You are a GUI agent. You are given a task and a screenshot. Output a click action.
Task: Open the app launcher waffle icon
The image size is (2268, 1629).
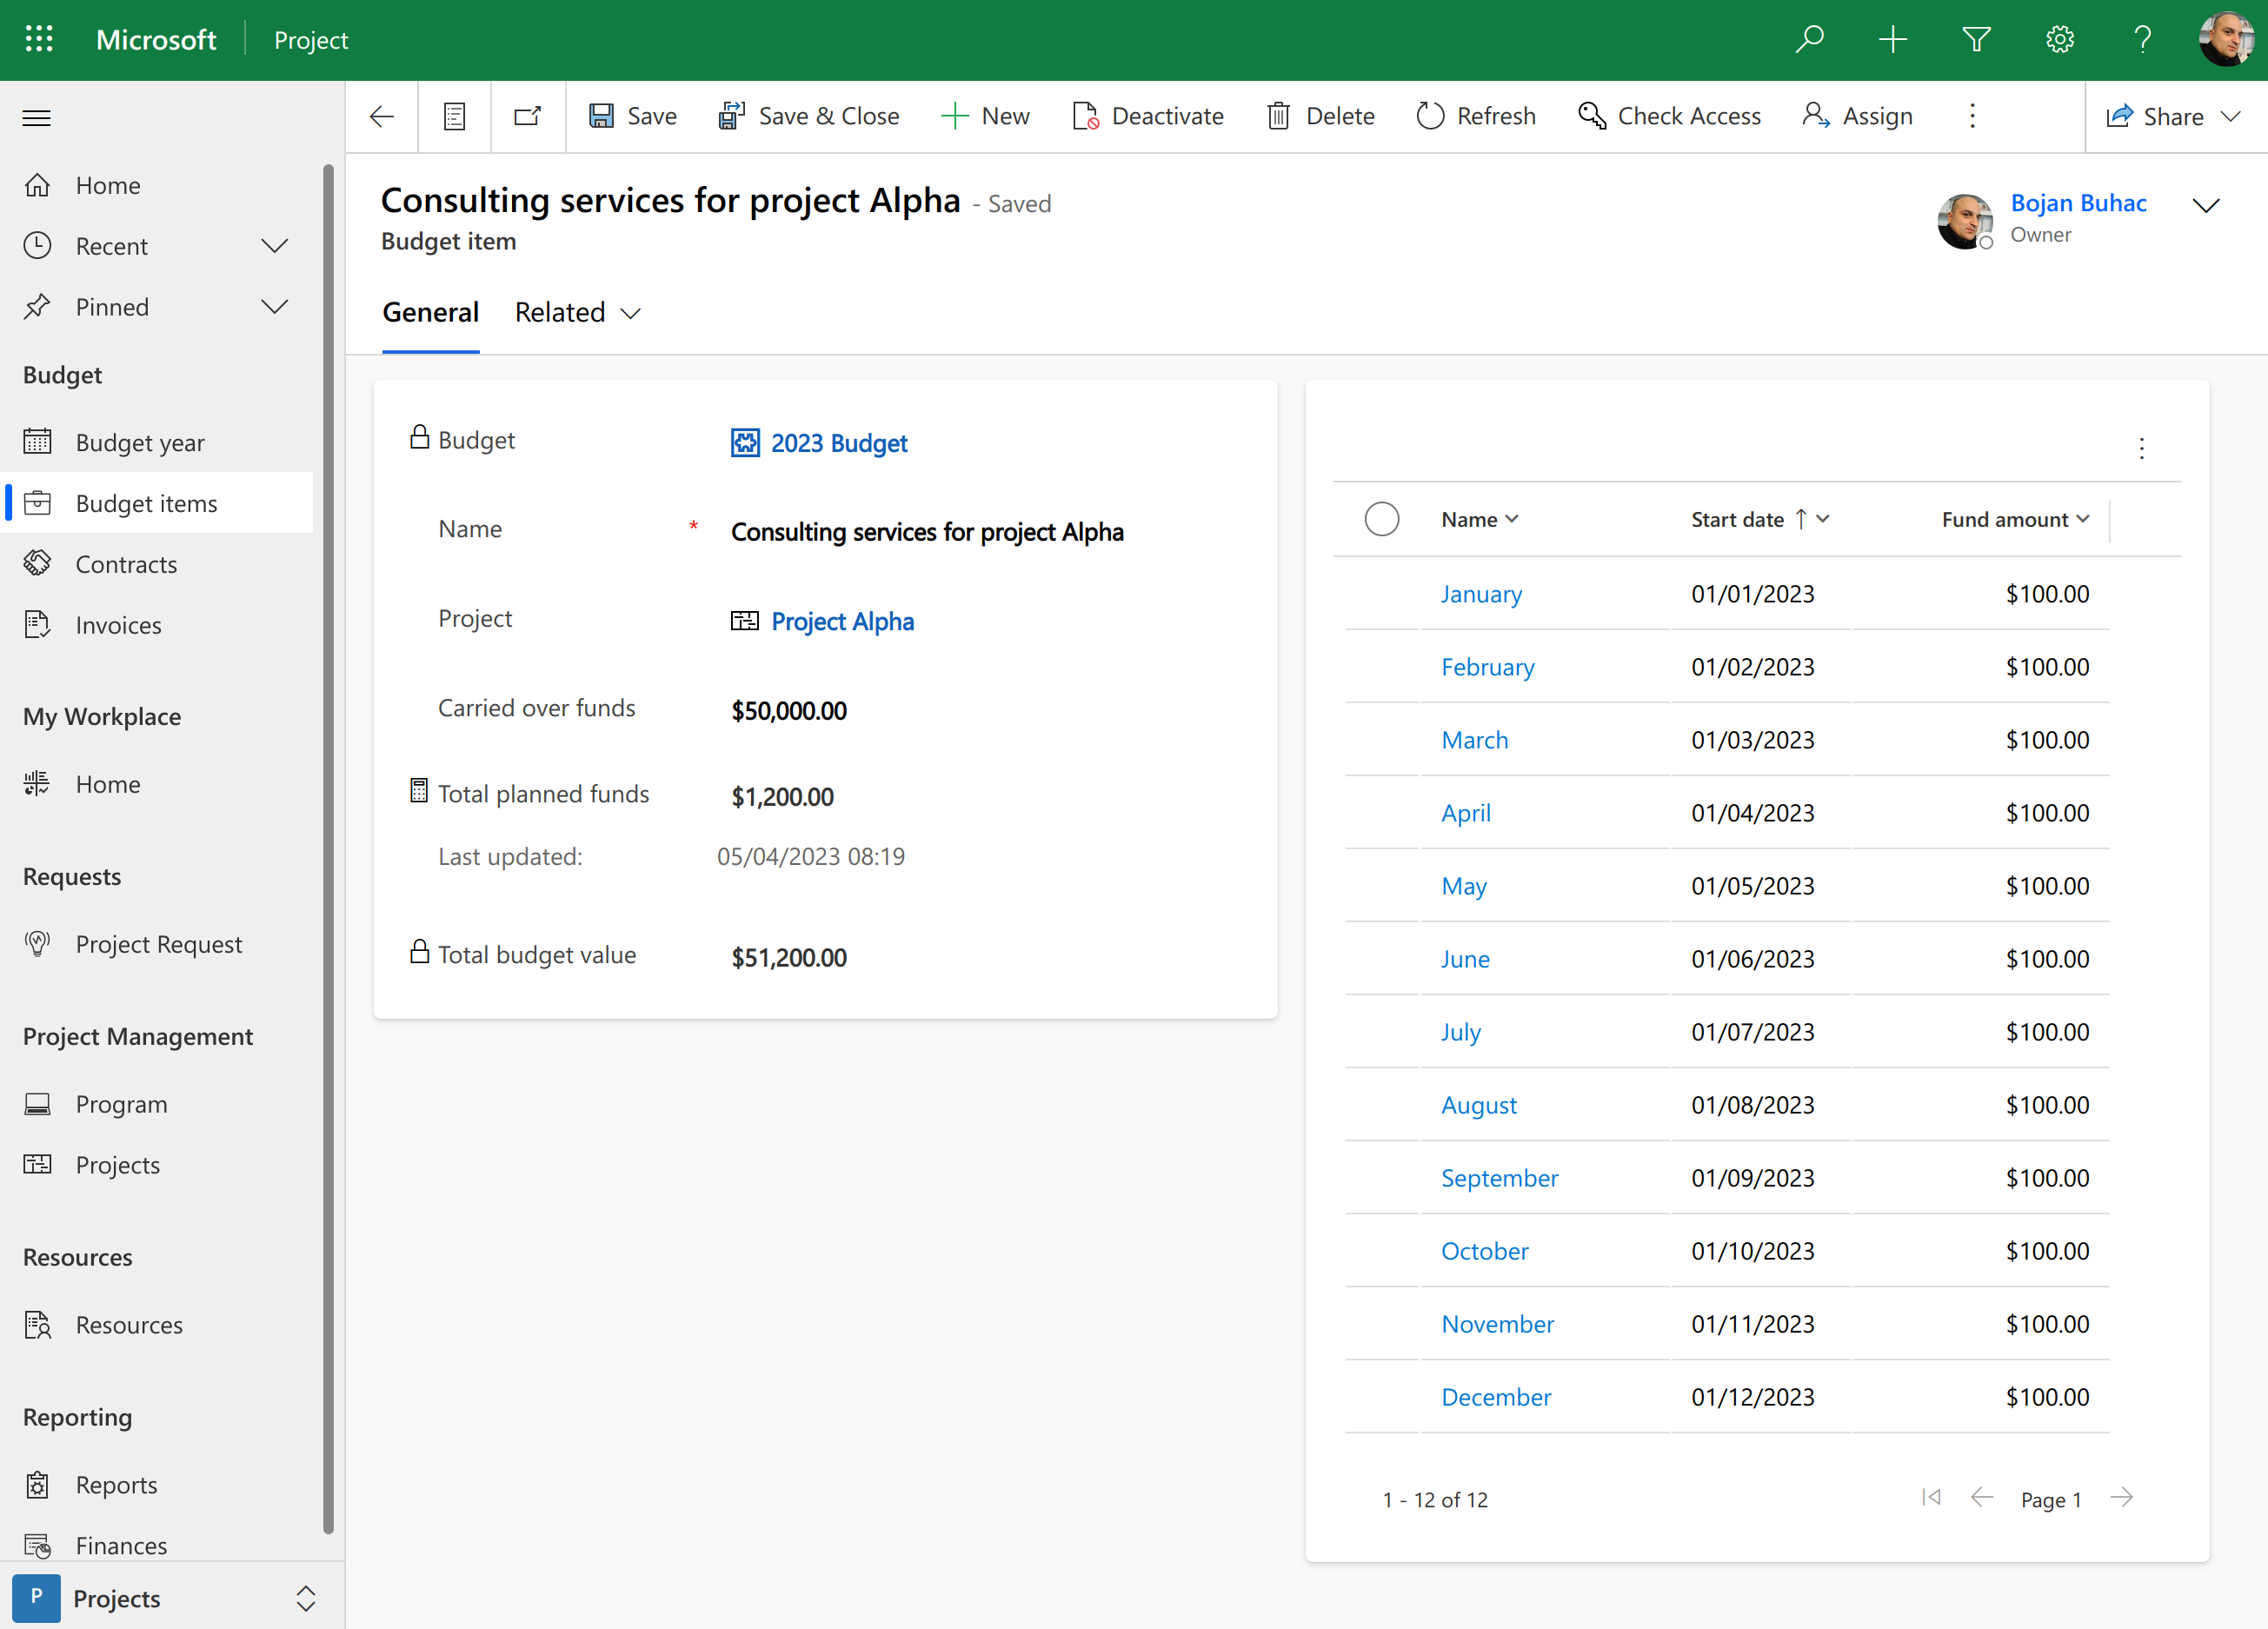coord(39,39)
